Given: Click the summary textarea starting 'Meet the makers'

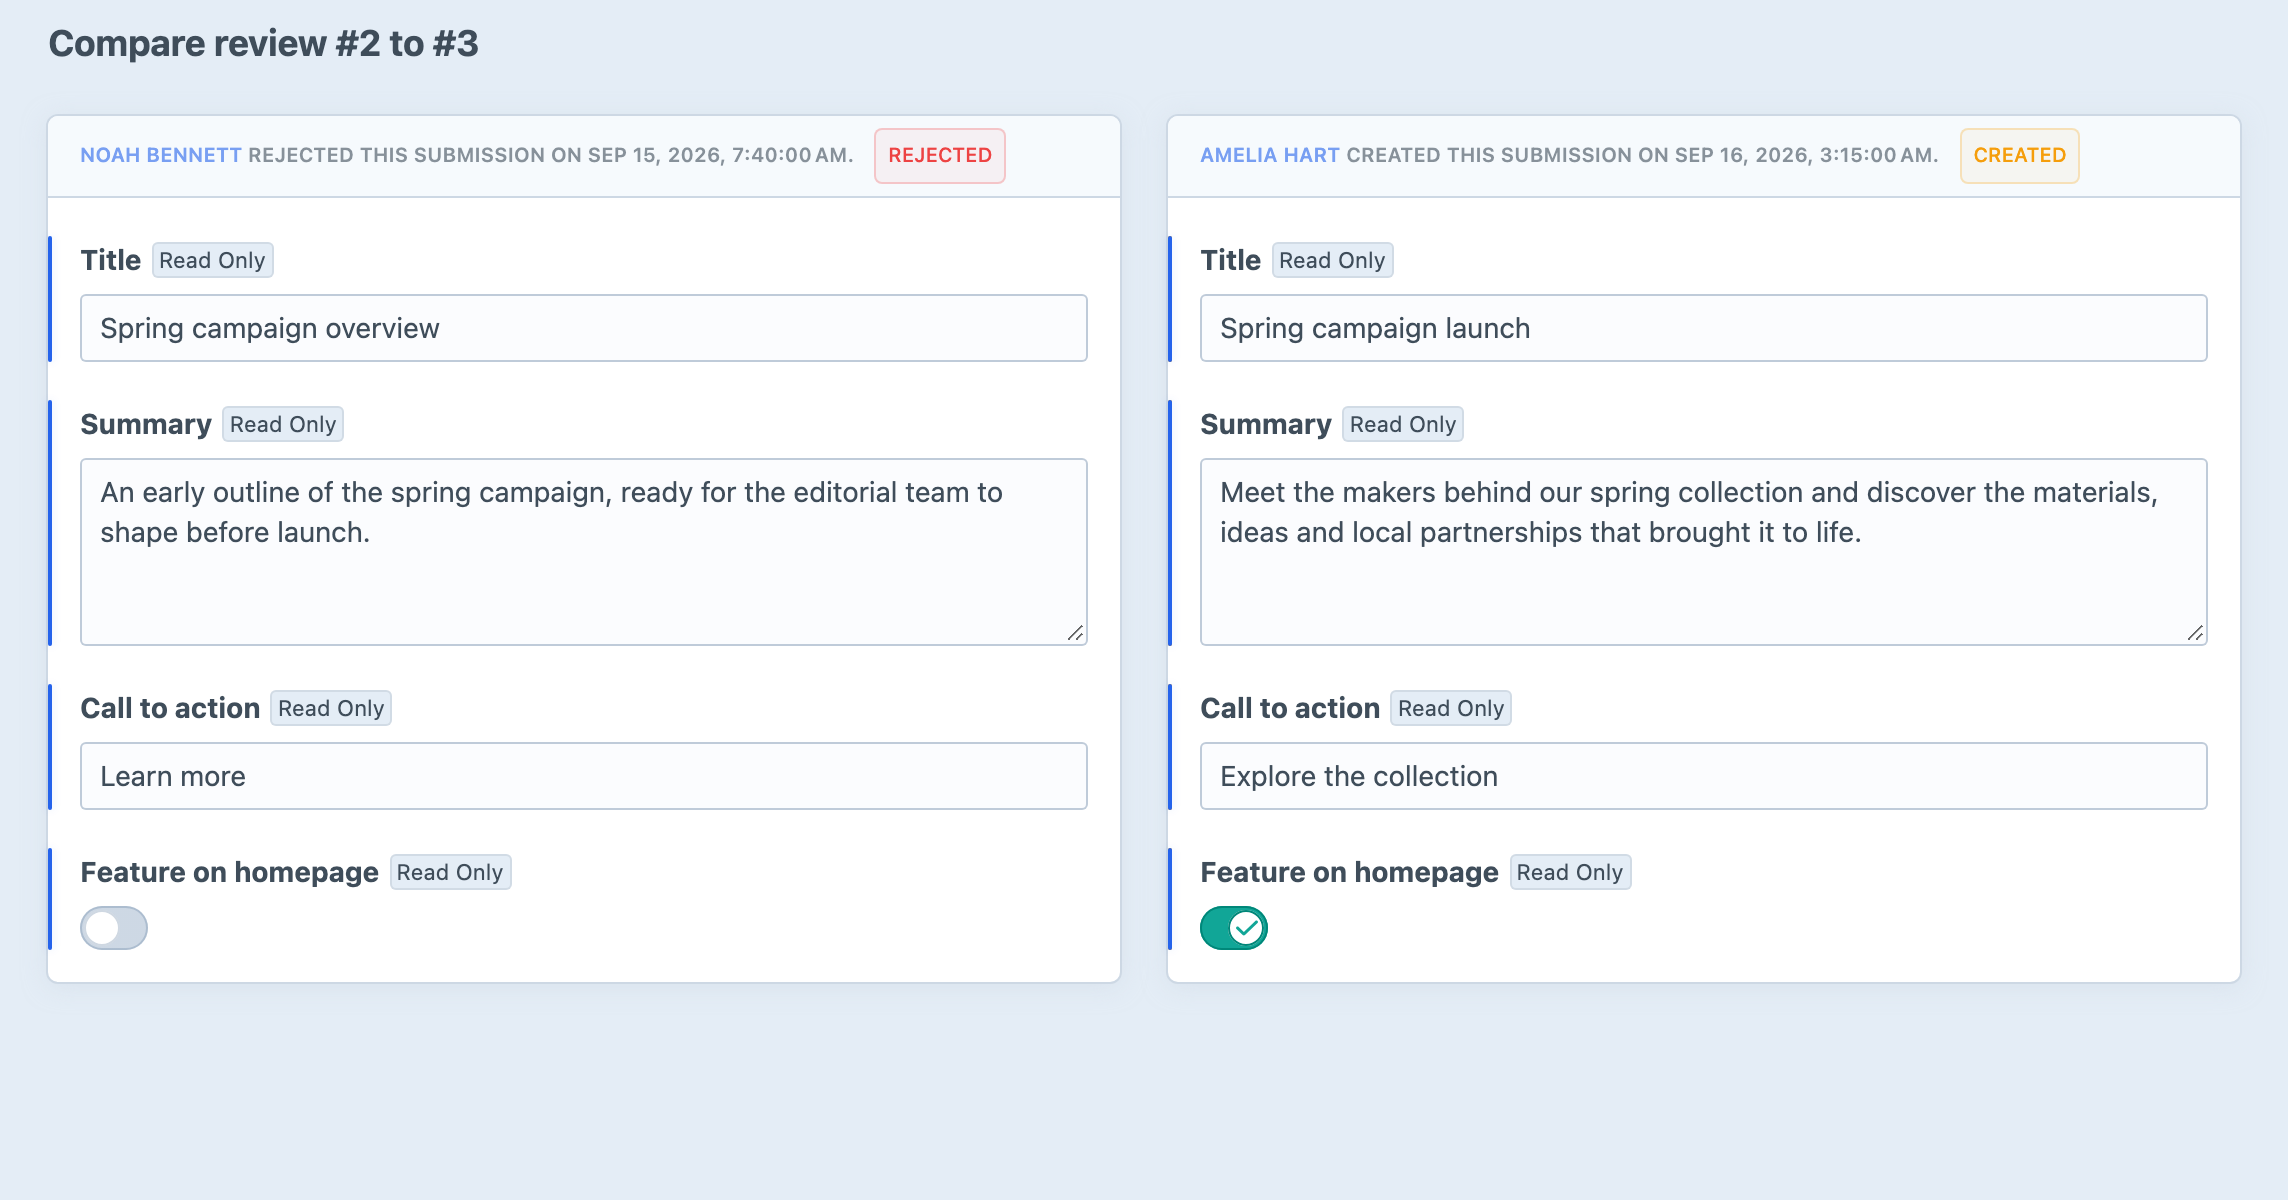Looking at the screenshot, I should (1704, 552).
